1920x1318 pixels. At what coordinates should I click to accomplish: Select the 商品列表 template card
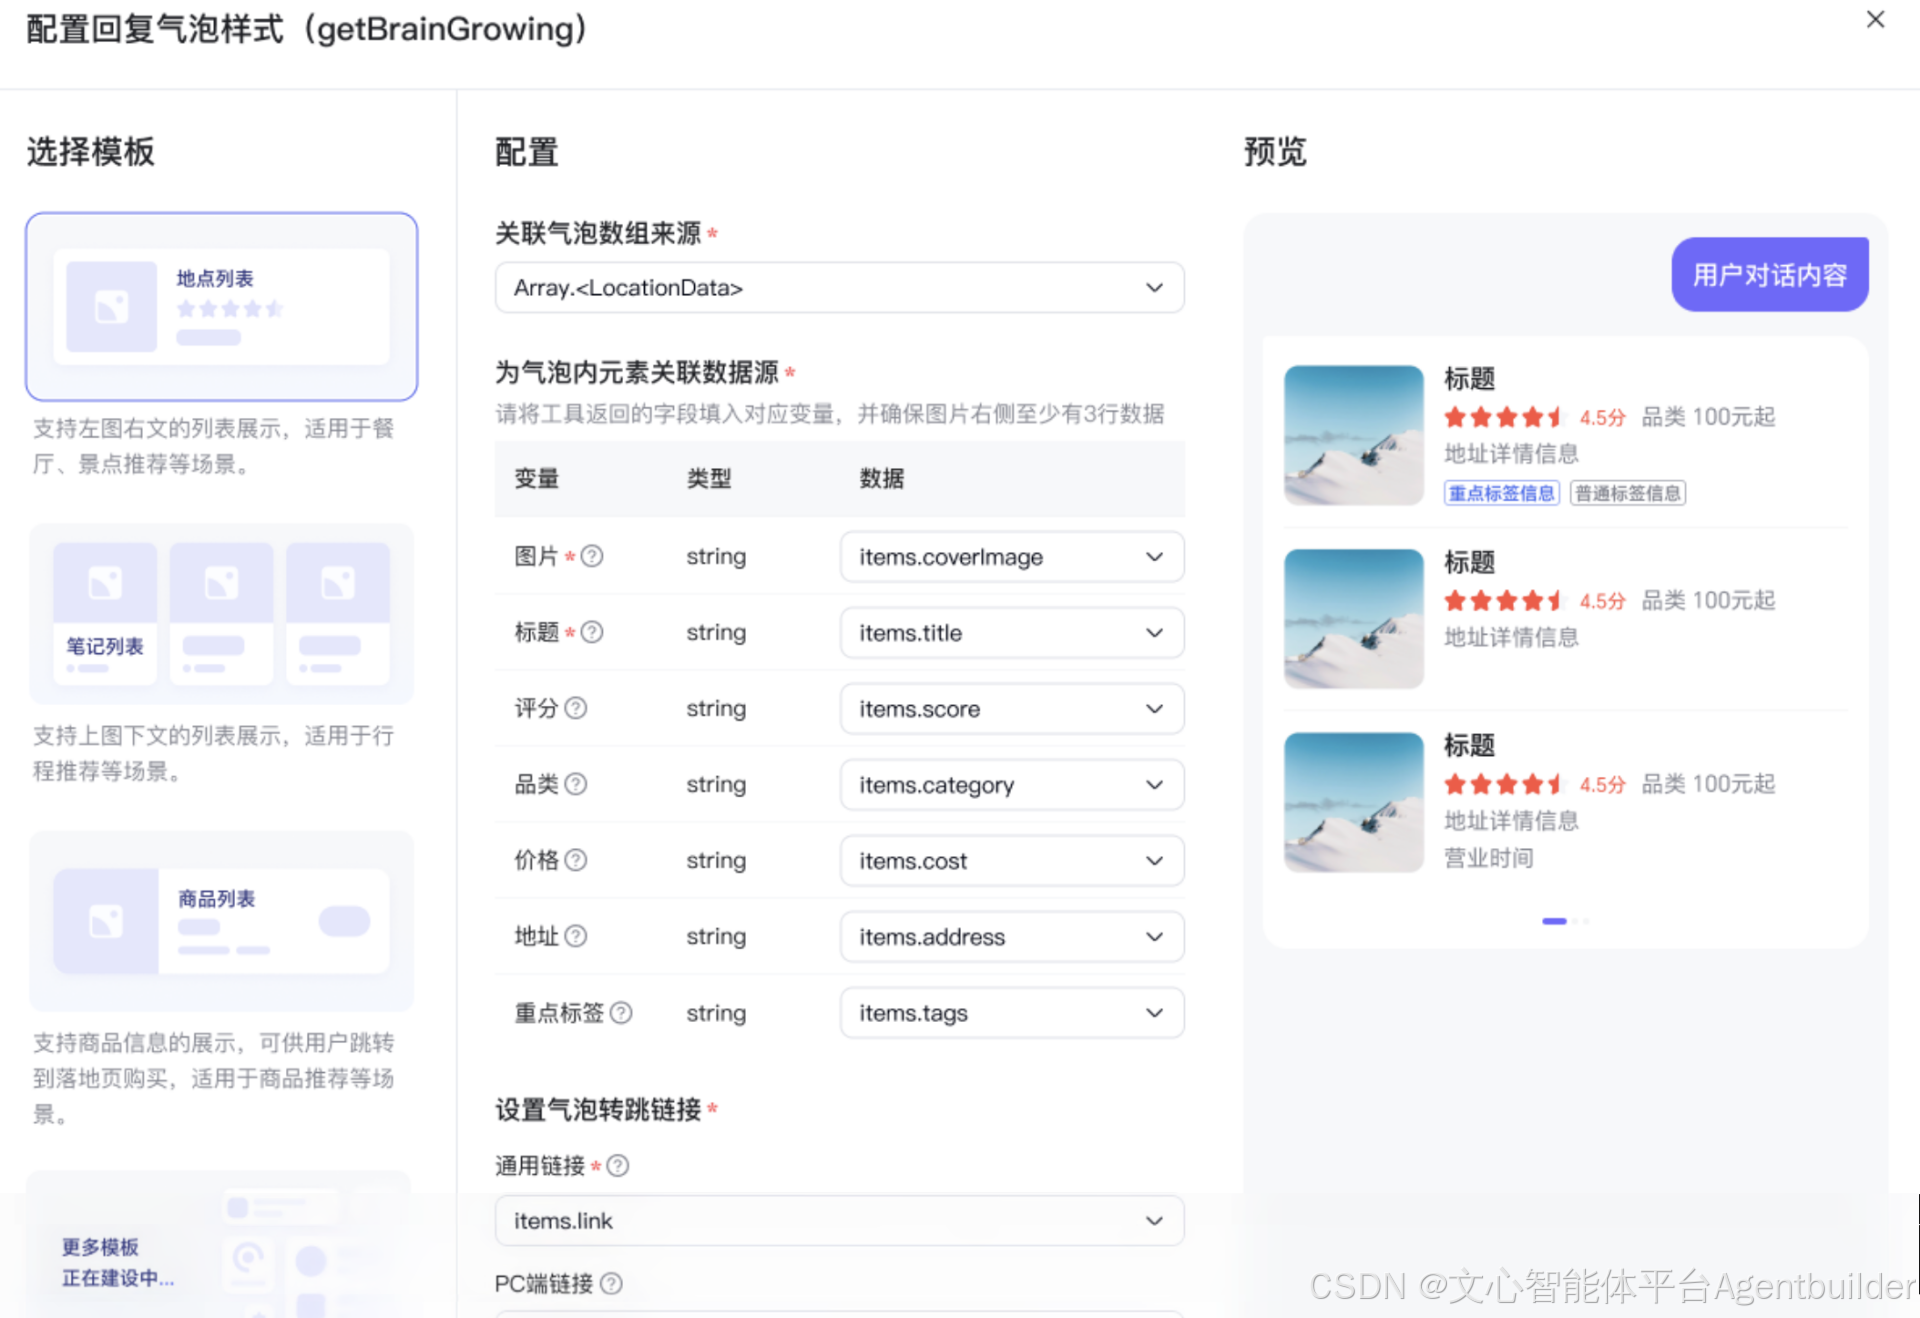coord(221,921)
